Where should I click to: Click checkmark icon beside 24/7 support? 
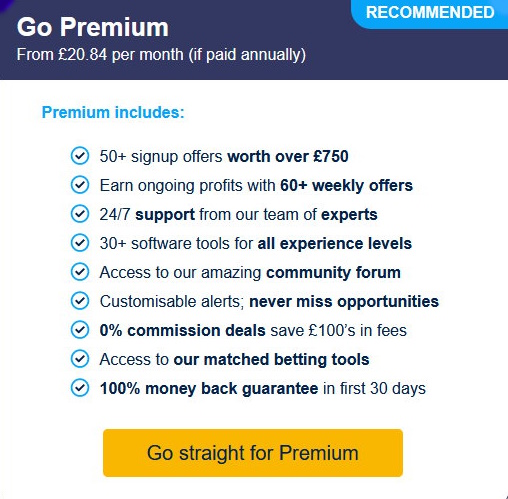[80, 214]
